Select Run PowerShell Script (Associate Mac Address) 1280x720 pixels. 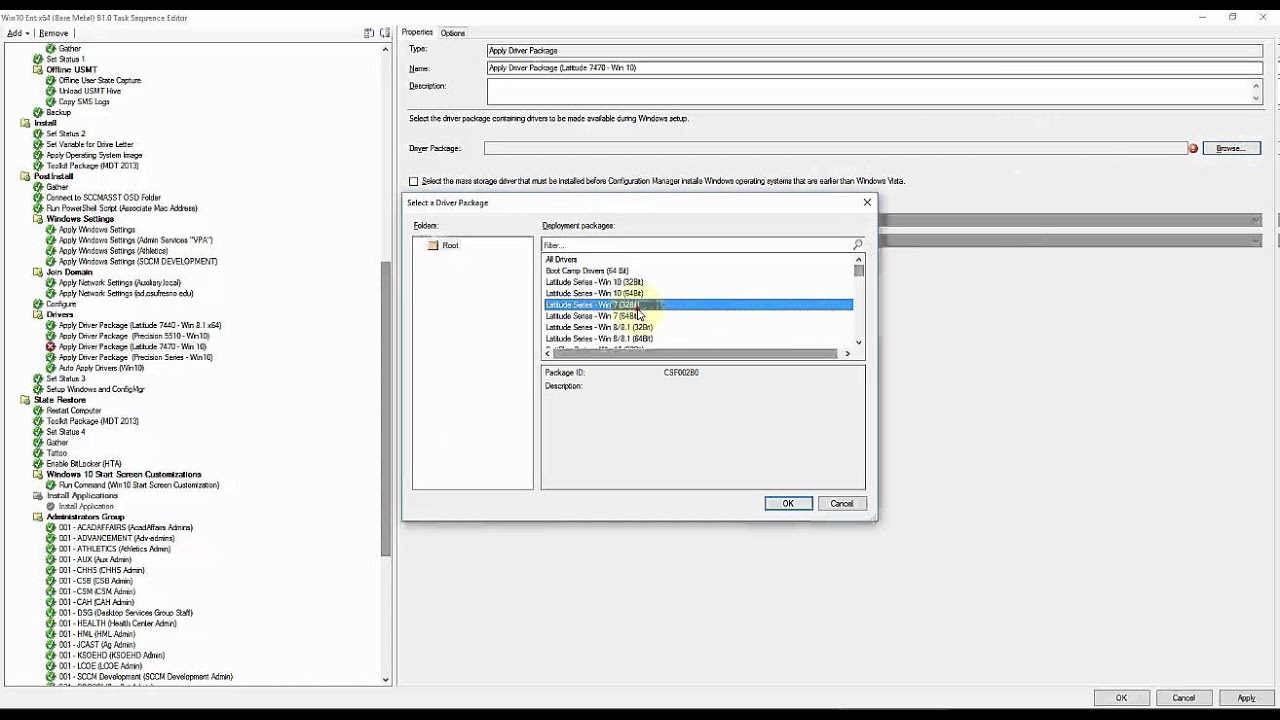pyautogui.click(x=122, y=208)
